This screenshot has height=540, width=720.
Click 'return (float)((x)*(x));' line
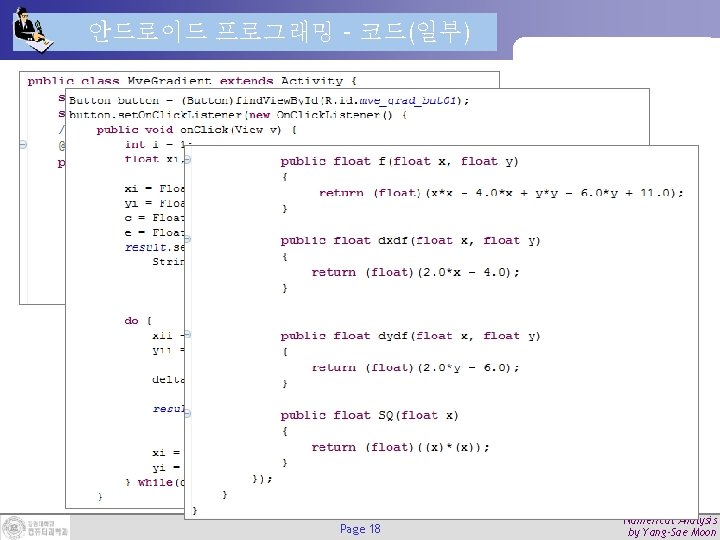pyautogui.click(x=400, y=447)
